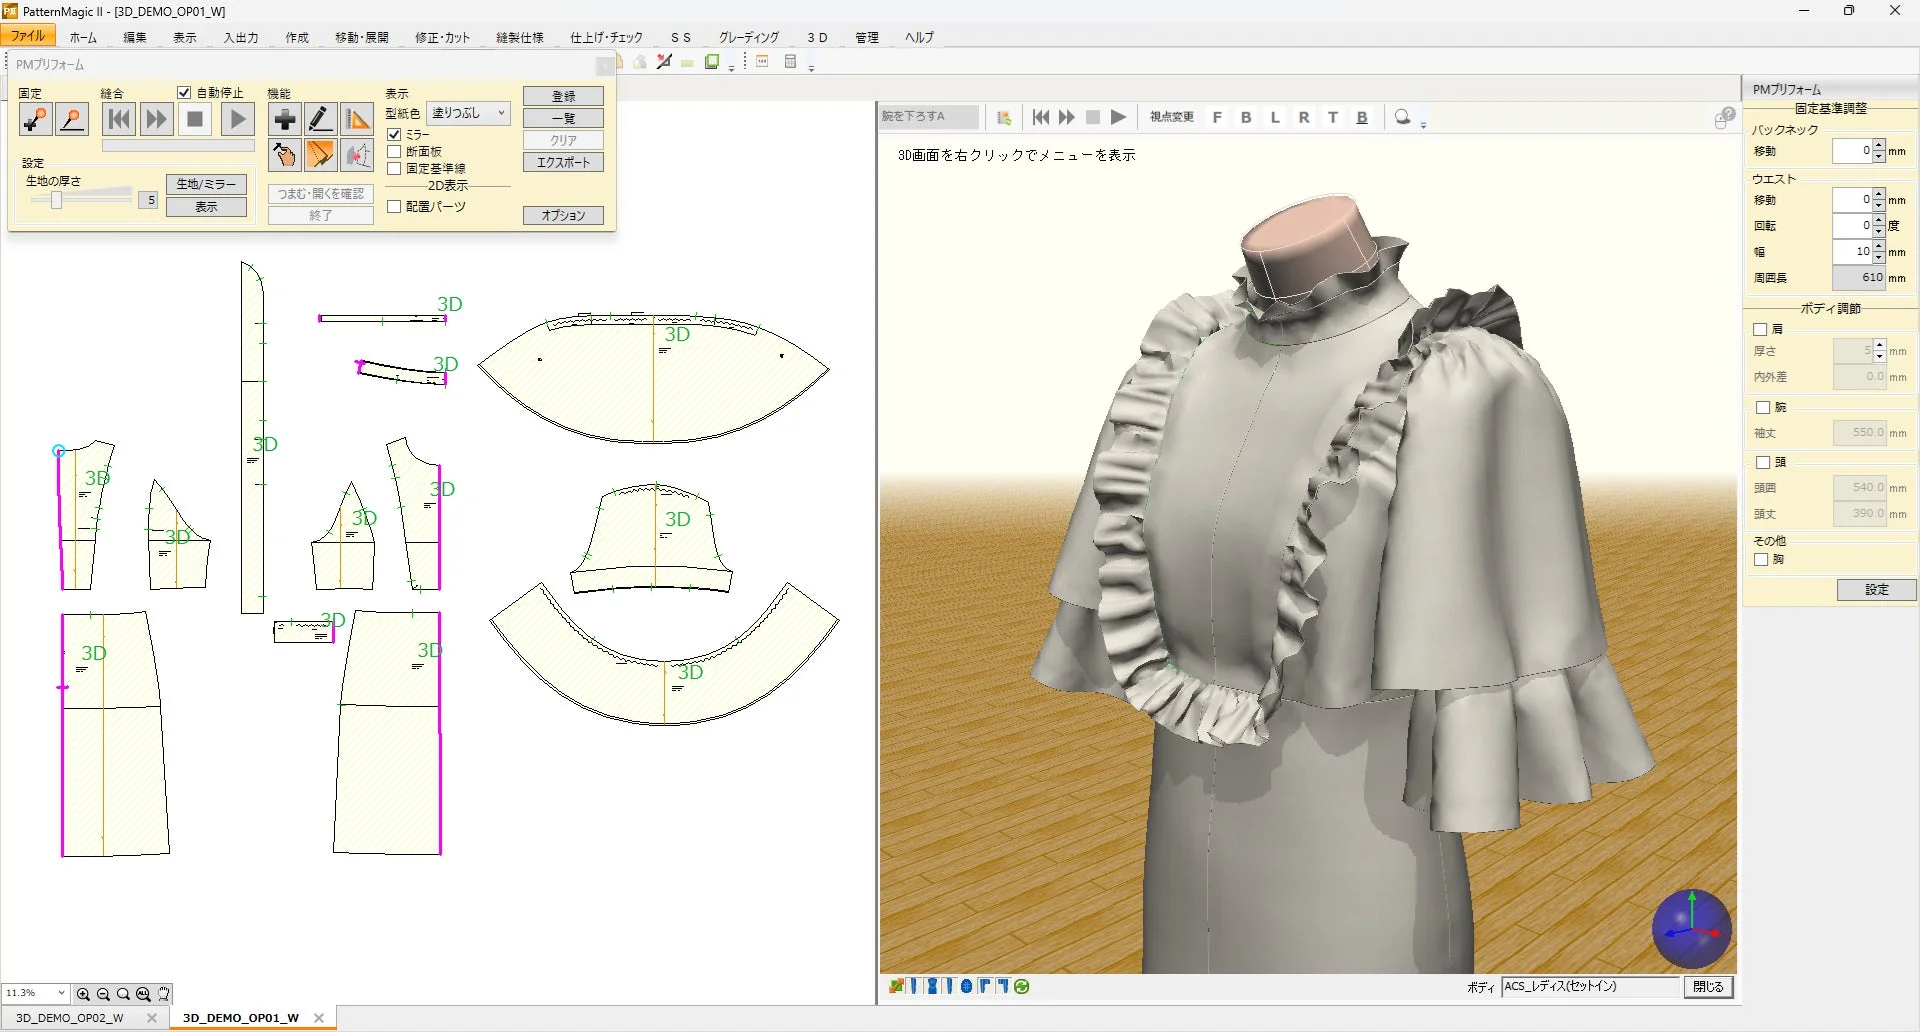This screenshot has height=1032, width=1920.
Task: Click the エクスポート button
Action: pyautogui.click(x=562, y=162)
